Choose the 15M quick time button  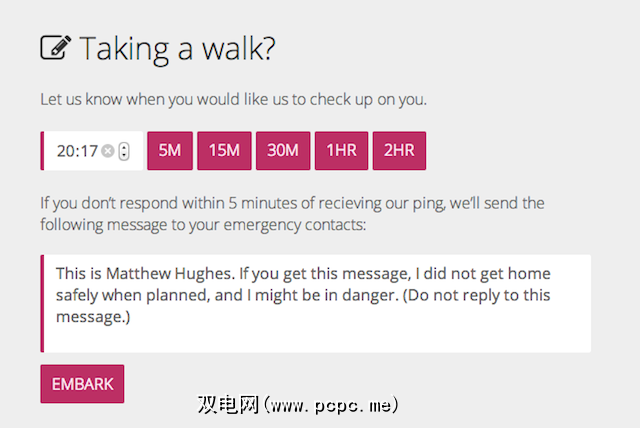point(224,151)
